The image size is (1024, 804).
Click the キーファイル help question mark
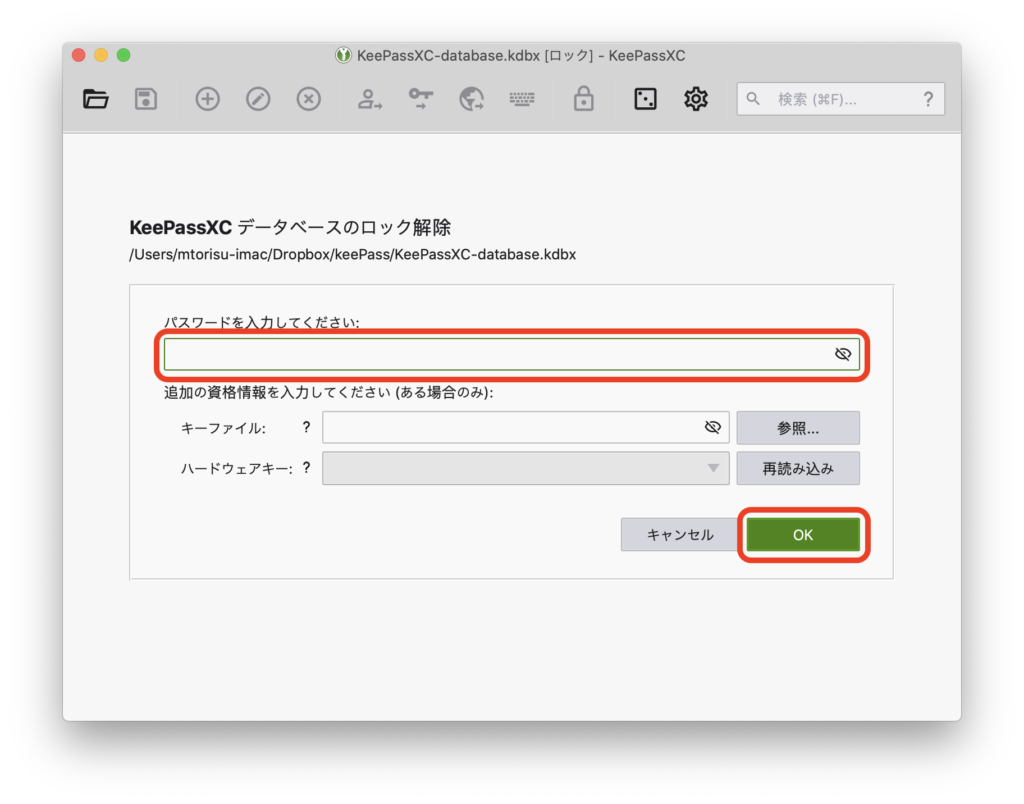pyautogui.click(x=306, y=427)
